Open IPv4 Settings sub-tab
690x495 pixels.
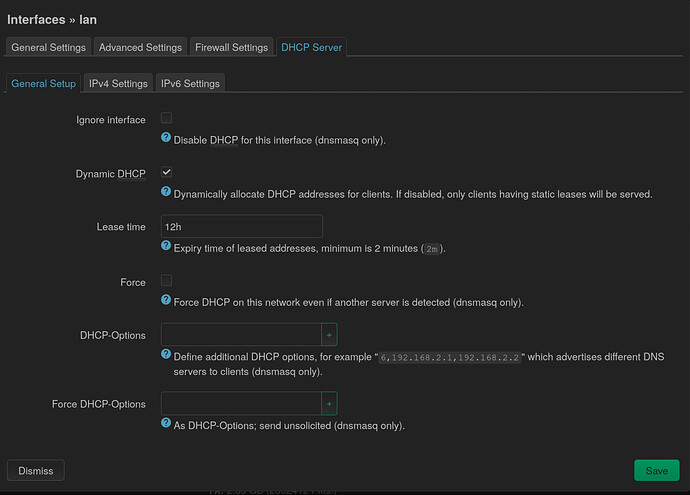click(118, 84)
